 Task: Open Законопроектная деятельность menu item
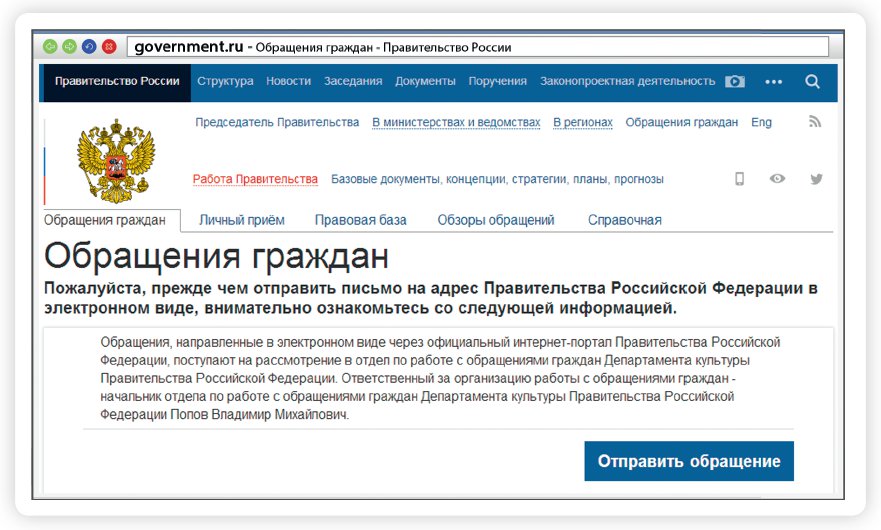coord(628,81)
